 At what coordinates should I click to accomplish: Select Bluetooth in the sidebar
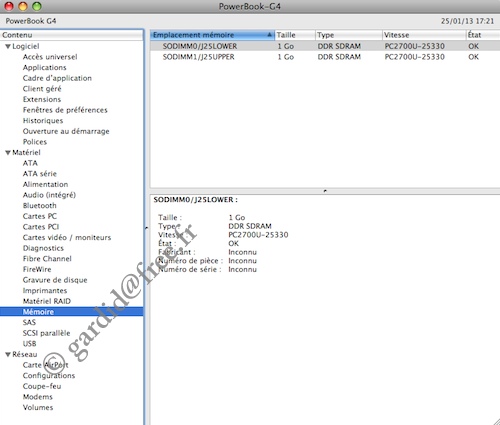[40, 206]
